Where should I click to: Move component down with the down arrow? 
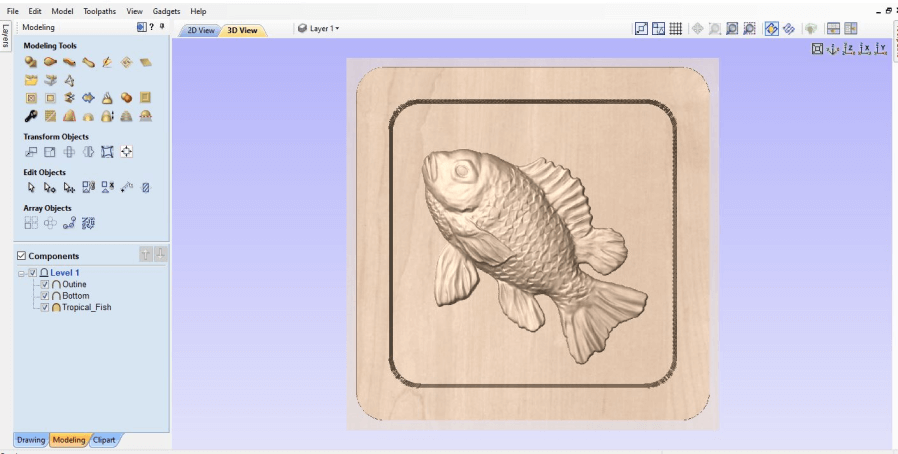161,254
